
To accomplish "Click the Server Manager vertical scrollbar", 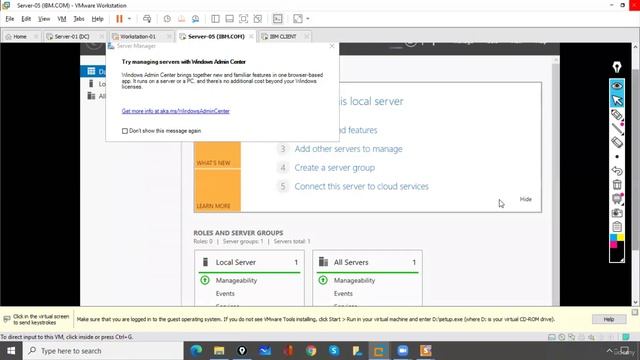I will click(555, 182).
